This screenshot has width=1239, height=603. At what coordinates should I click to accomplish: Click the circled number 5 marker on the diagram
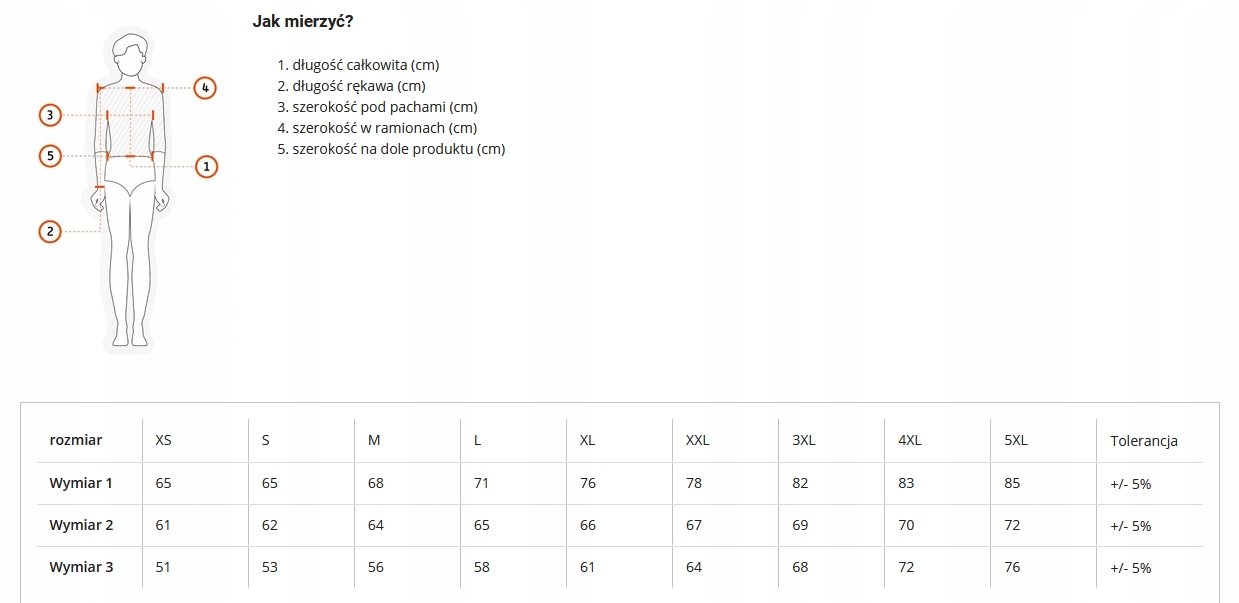[50, 156]
